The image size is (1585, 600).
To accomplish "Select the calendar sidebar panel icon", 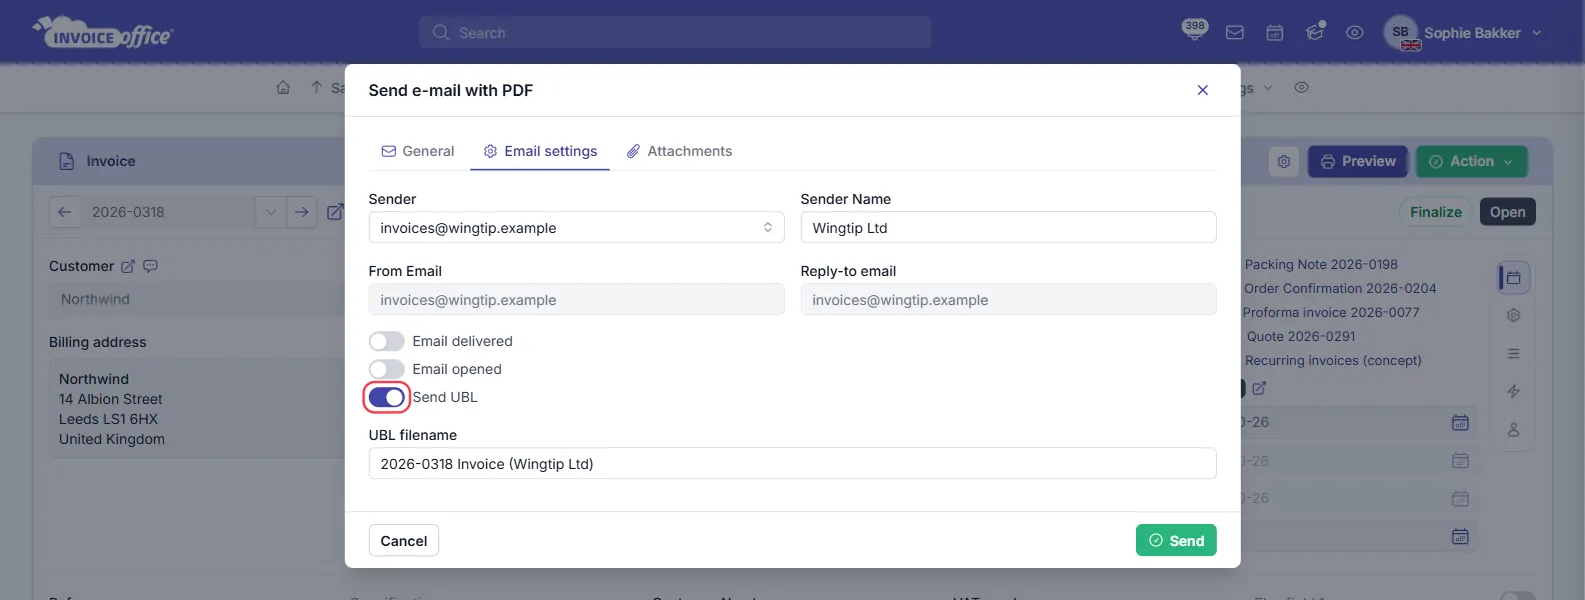I will click(x=1514, y=278).
